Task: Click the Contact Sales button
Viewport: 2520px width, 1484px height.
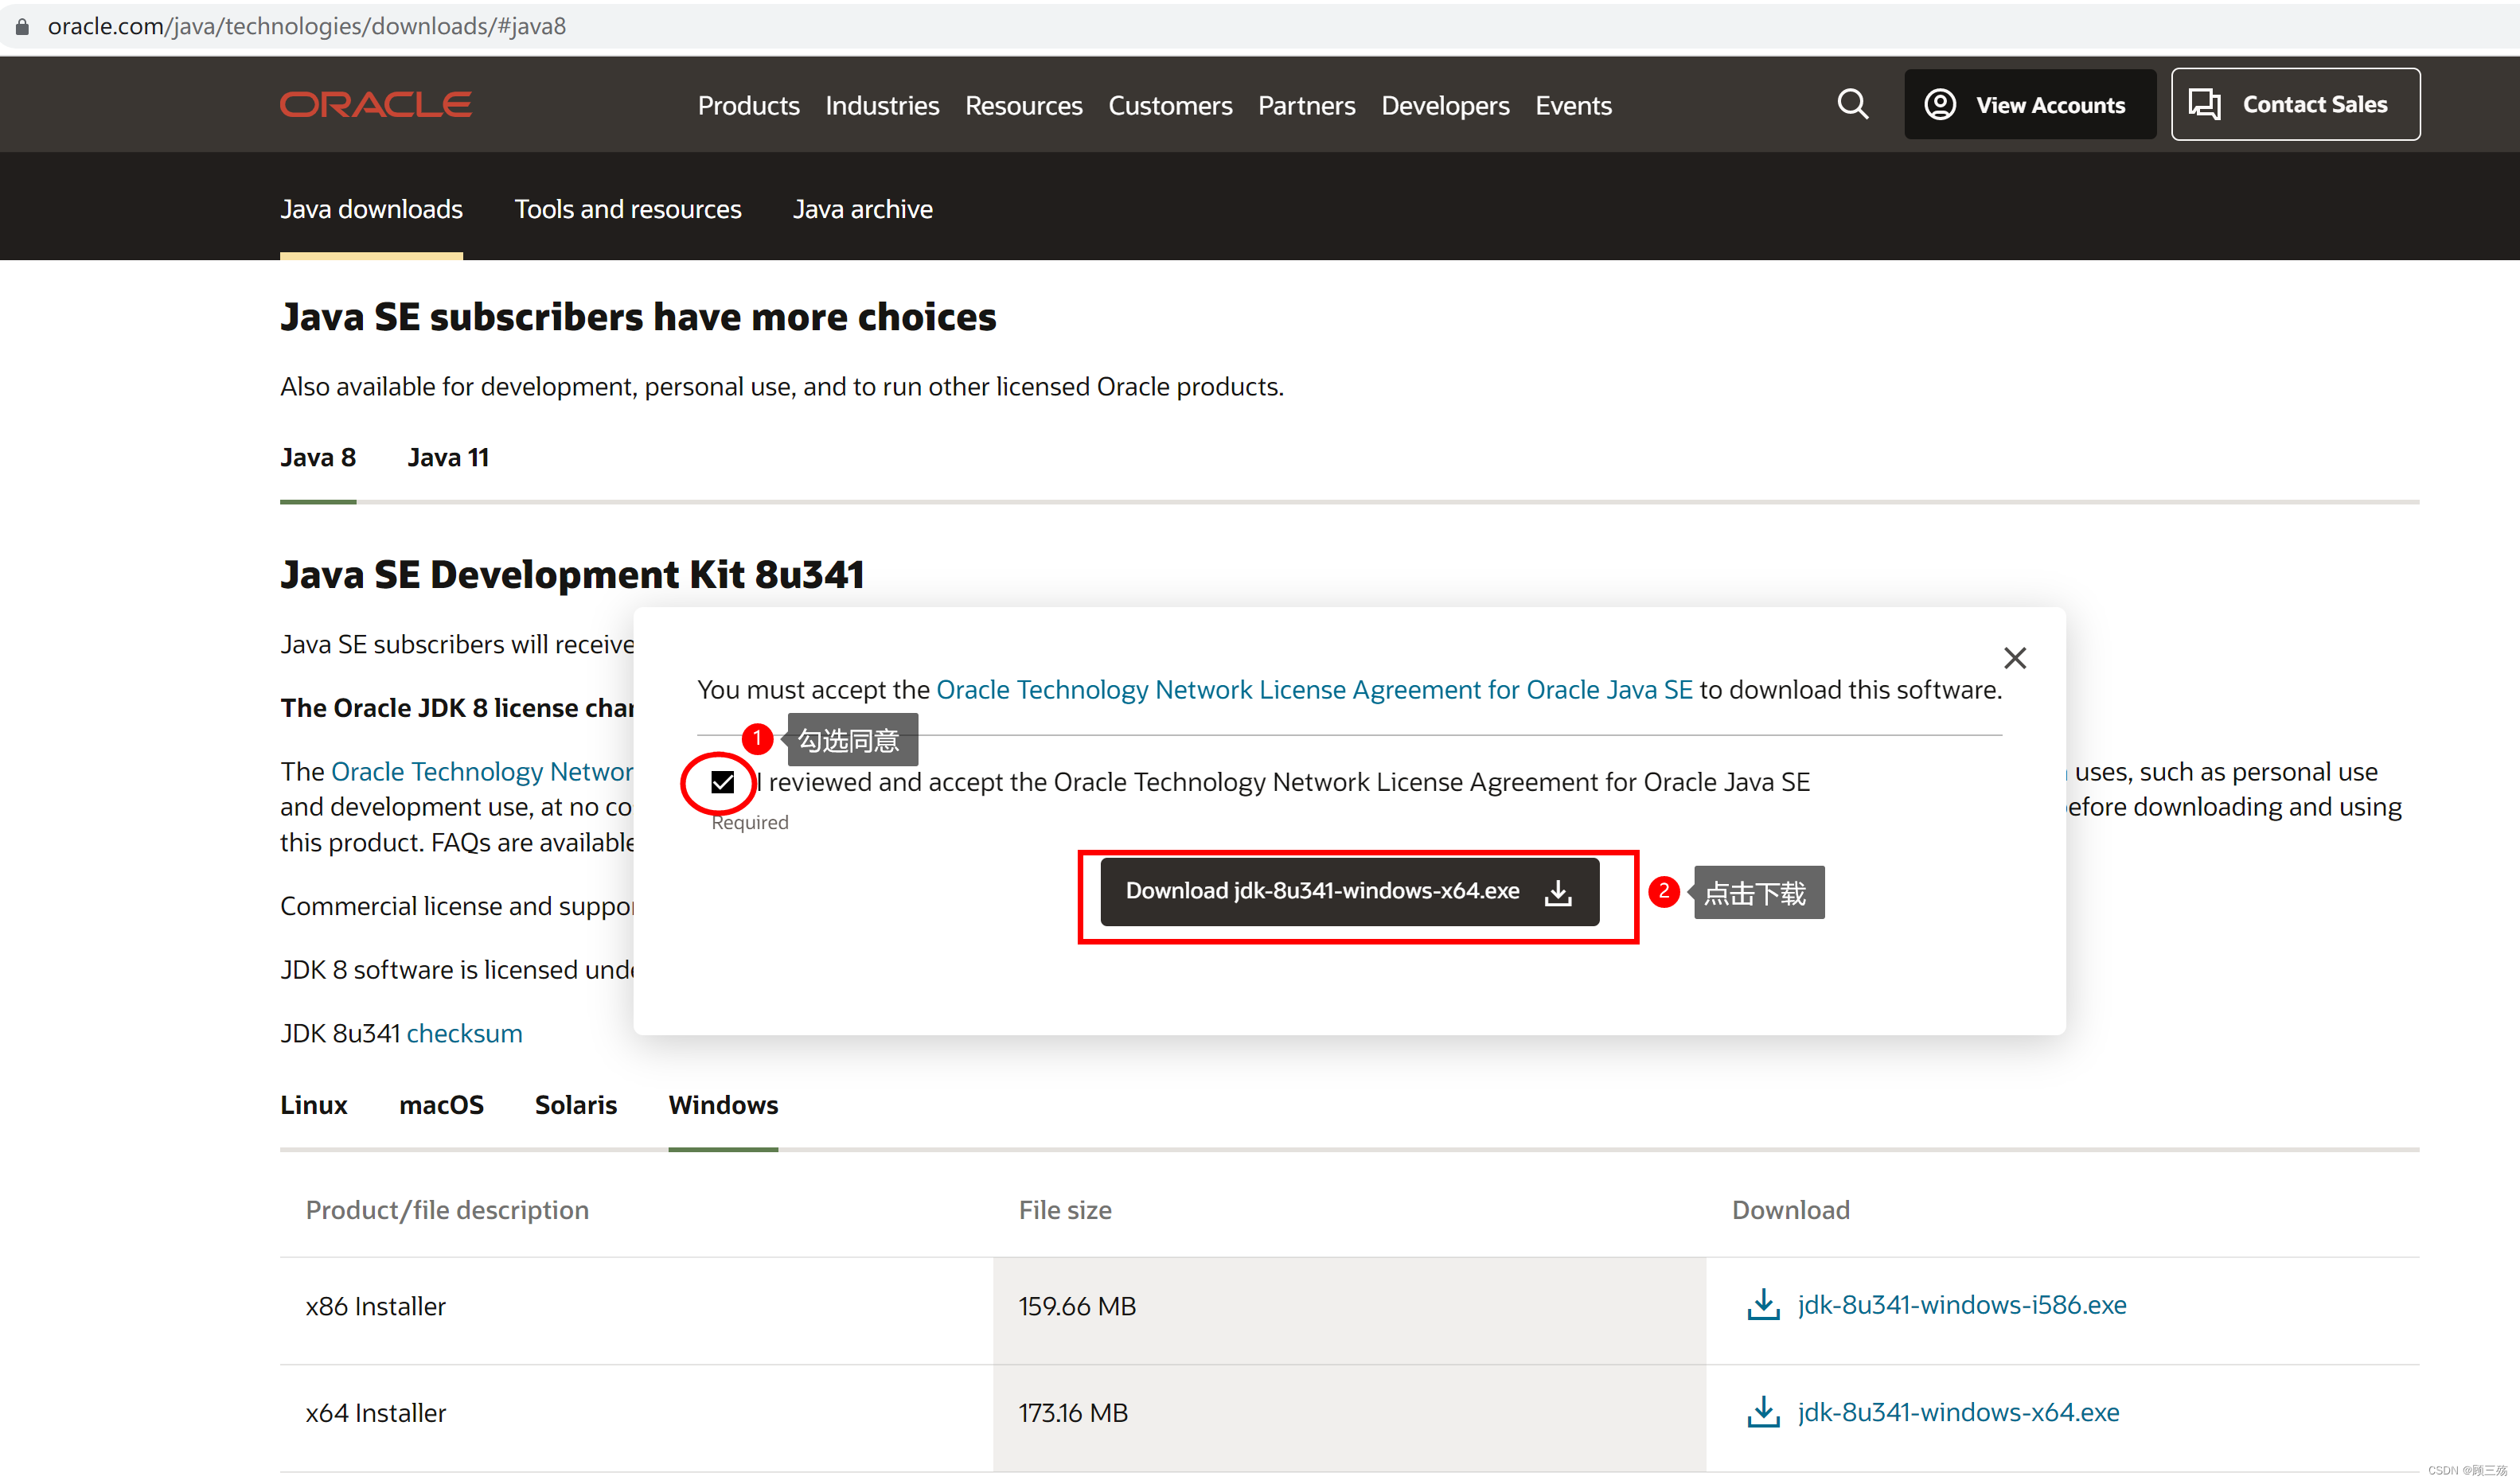Action: tap(2295, 105)
